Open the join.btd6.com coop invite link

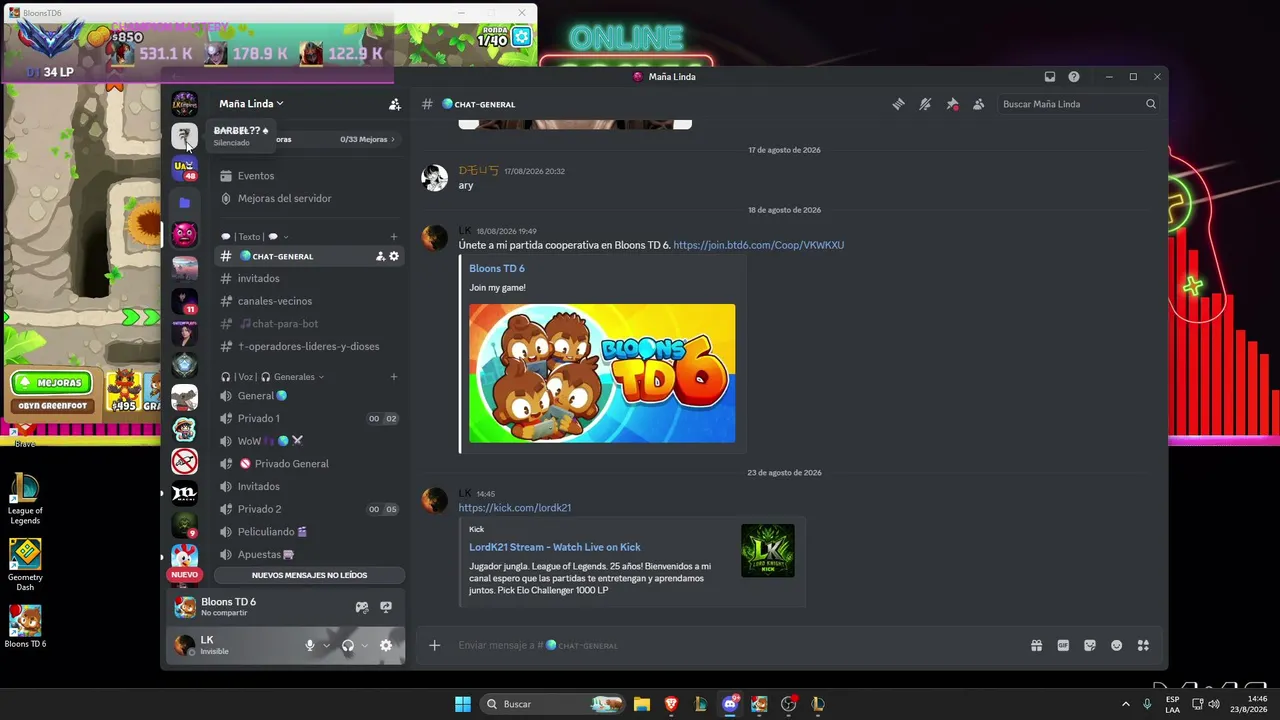(759, 245)
